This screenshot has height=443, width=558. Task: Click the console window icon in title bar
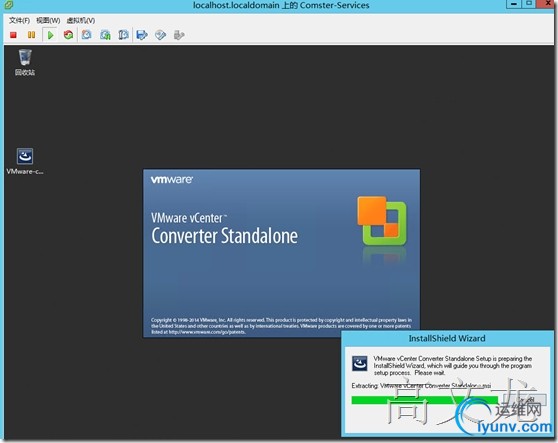point(9,5)
